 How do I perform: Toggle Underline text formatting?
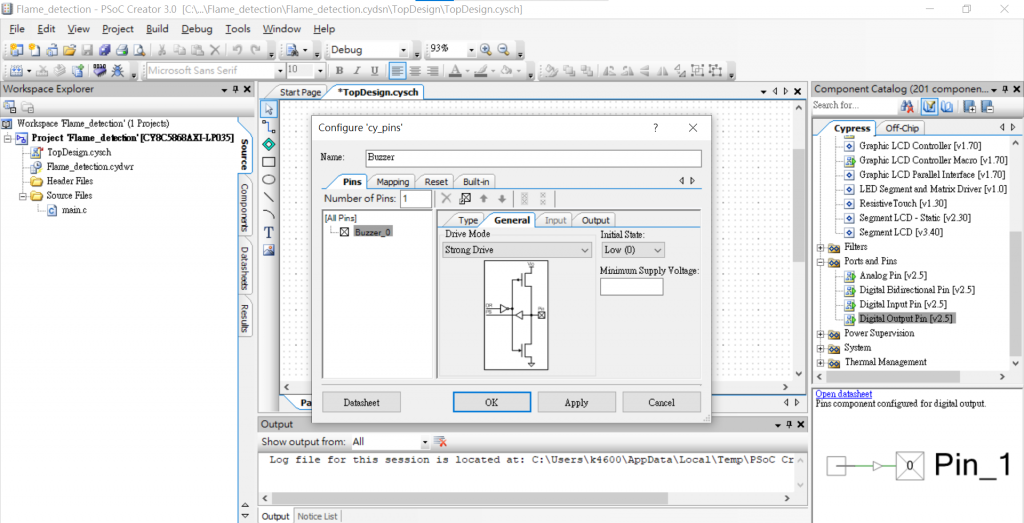pos(374,71)
